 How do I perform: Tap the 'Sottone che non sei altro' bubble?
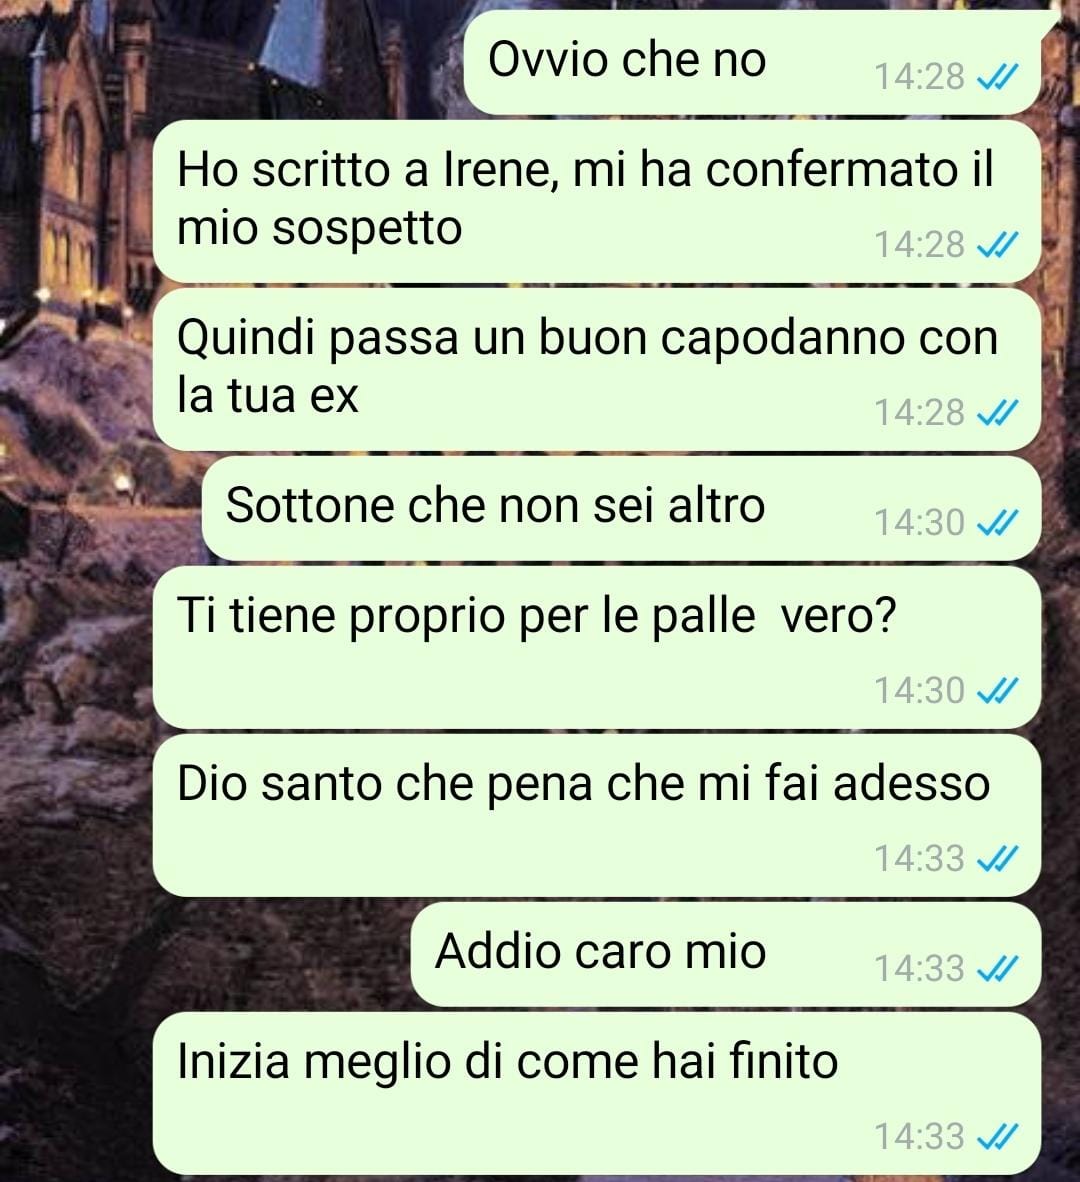click(x=622, y=508)
